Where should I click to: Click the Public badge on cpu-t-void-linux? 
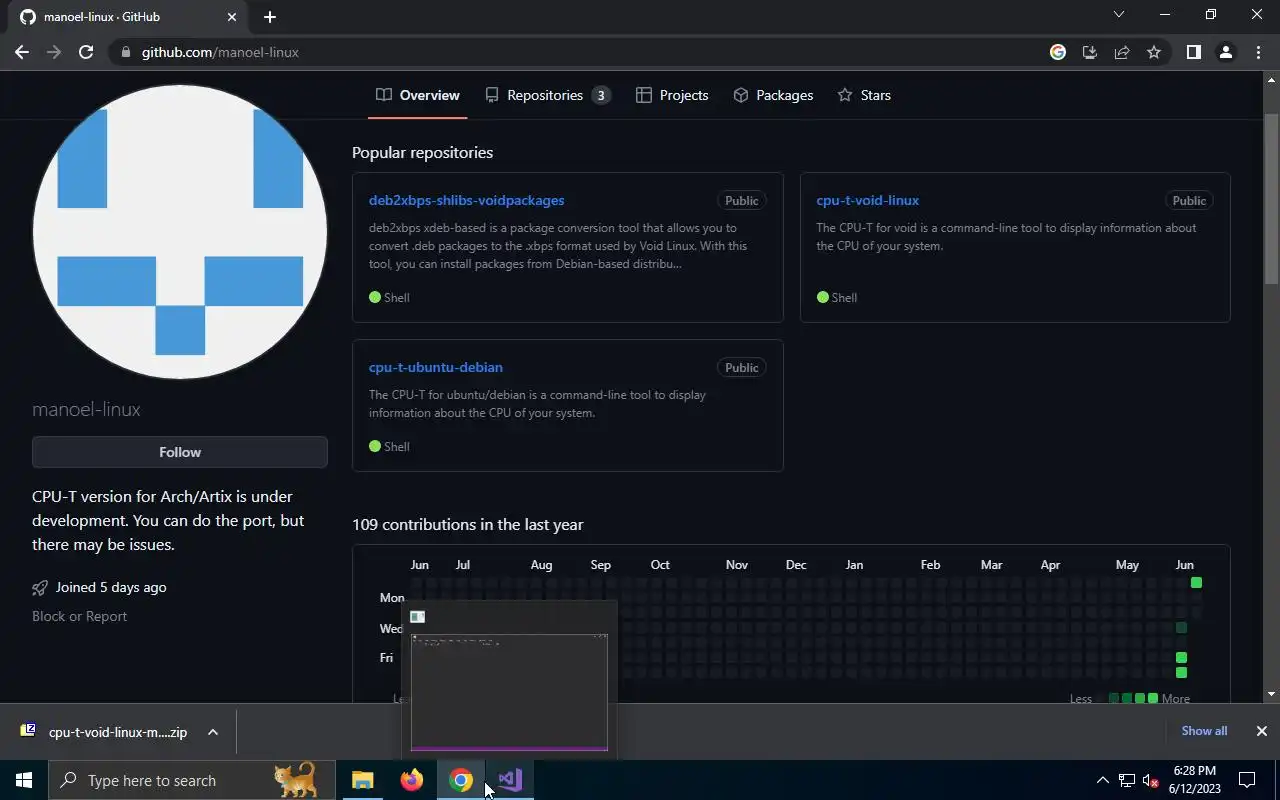(1189, 200)
